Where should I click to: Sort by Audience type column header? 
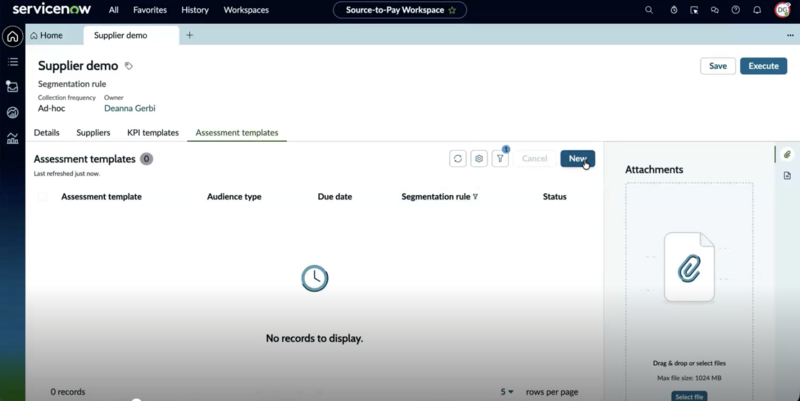click(x=234, y=196)
